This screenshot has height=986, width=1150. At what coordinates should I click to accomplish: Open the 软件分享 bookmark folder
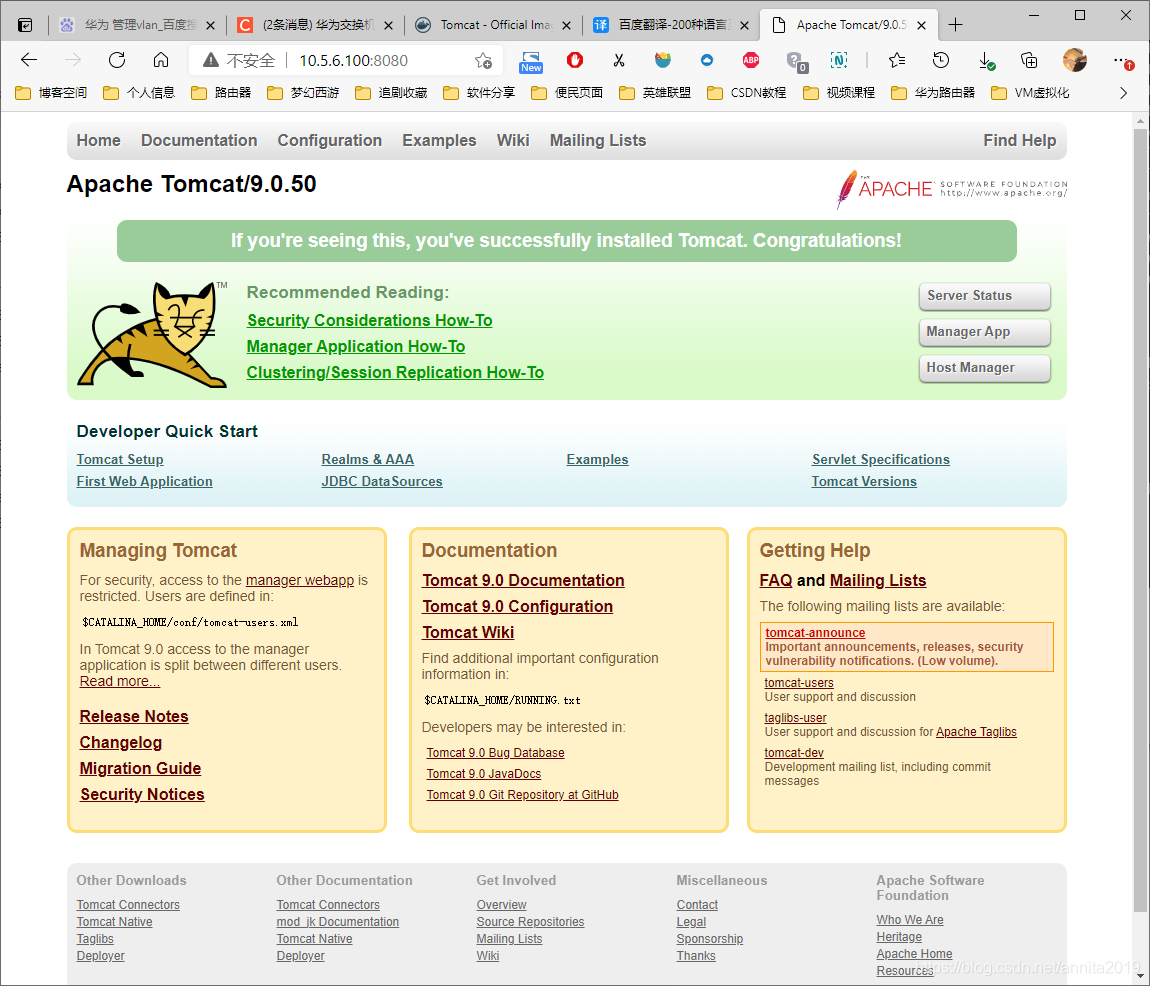[x=479, y=92]
